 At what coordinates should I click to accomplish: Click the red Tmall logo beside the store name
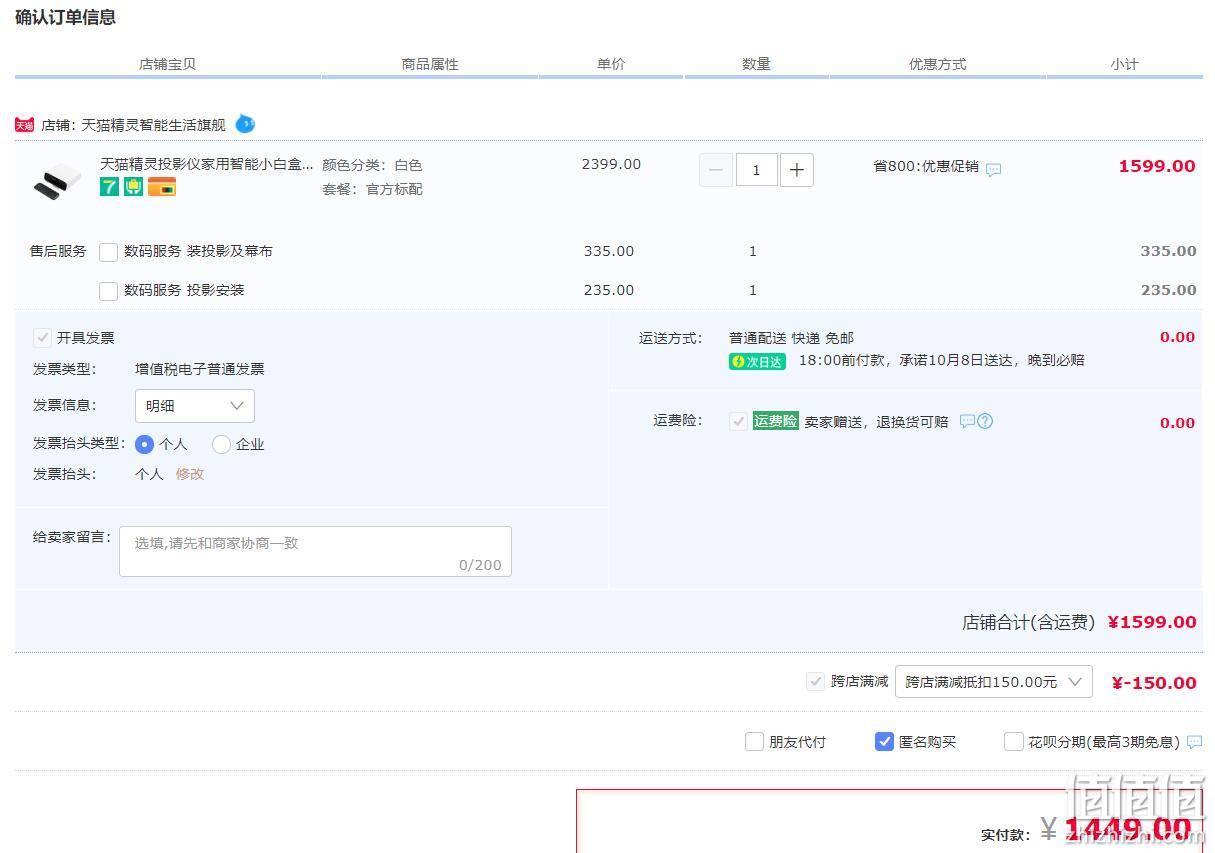coord(25,125)
